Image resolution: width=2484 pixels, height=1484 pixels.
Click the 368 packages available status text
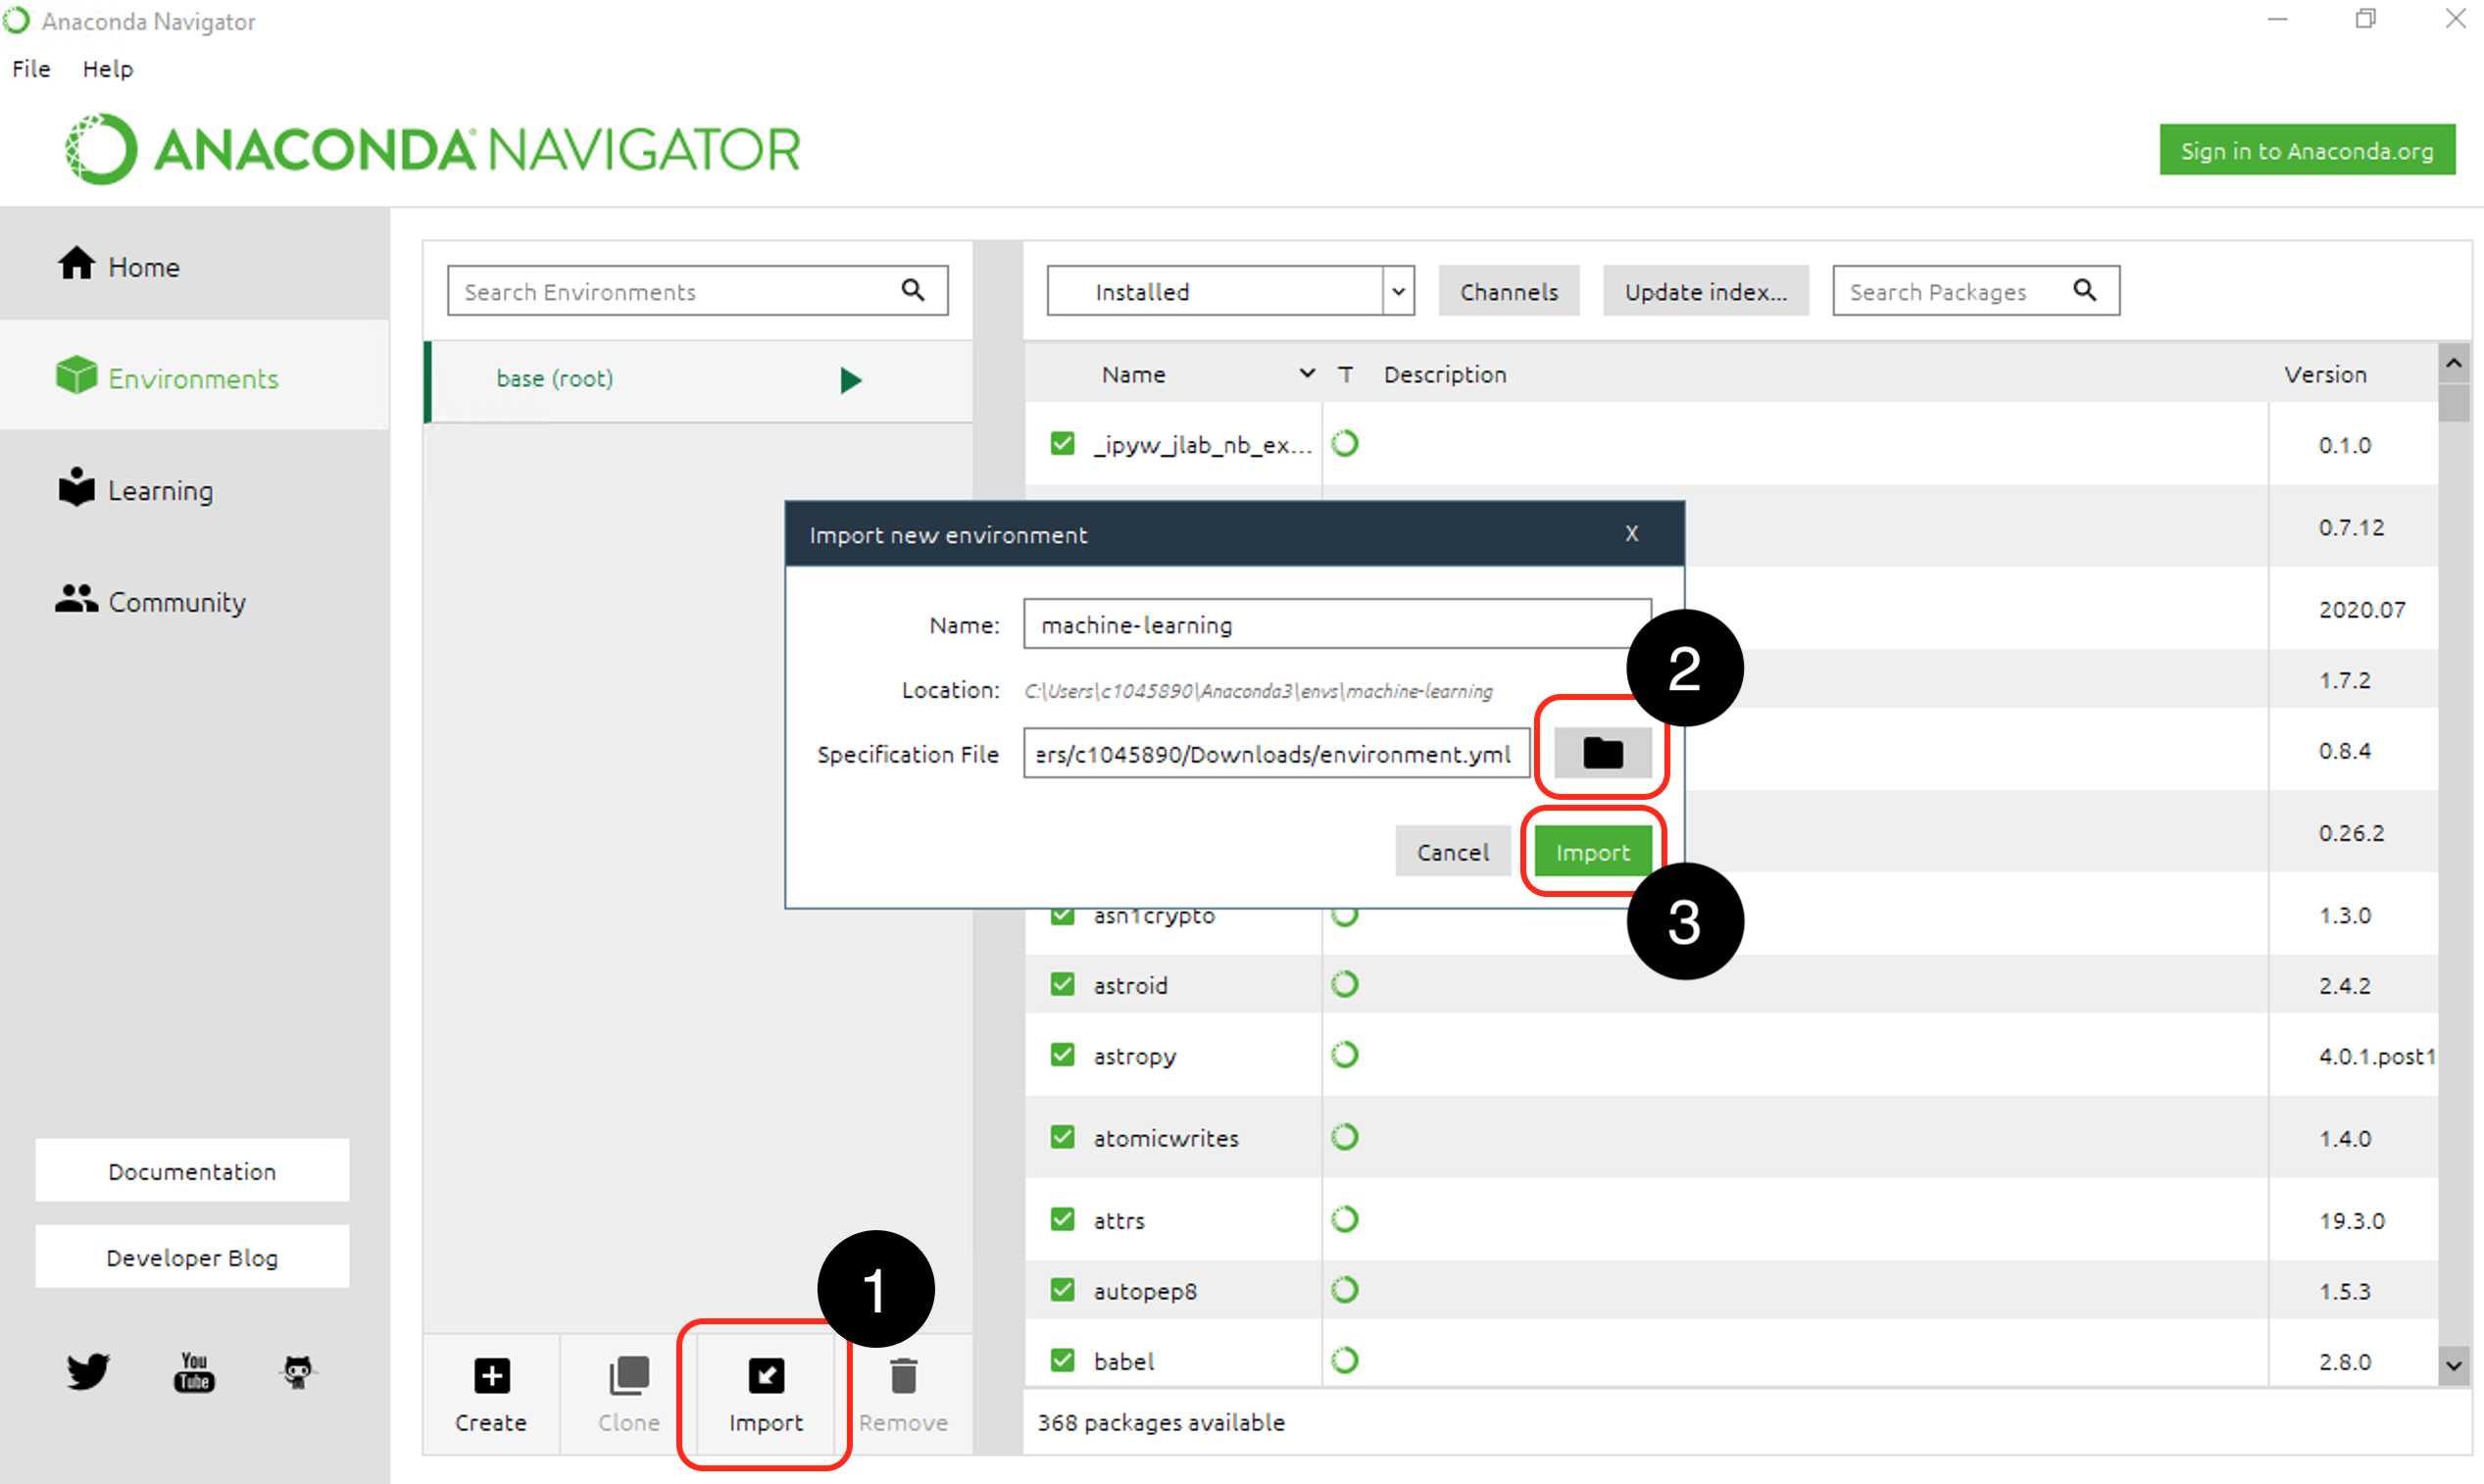point(1160,1422)
